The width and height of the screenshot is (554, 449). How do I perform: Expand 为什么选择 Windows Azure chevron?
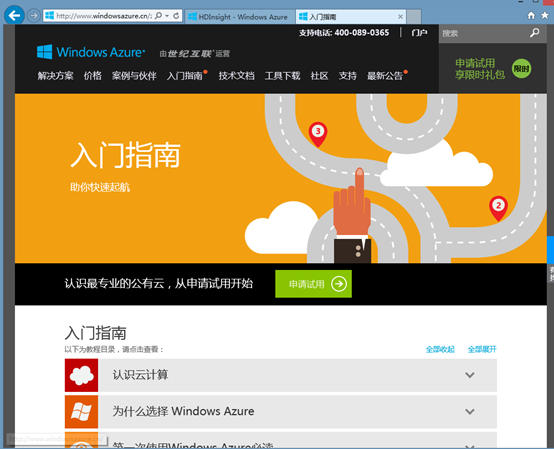point(470,412)
